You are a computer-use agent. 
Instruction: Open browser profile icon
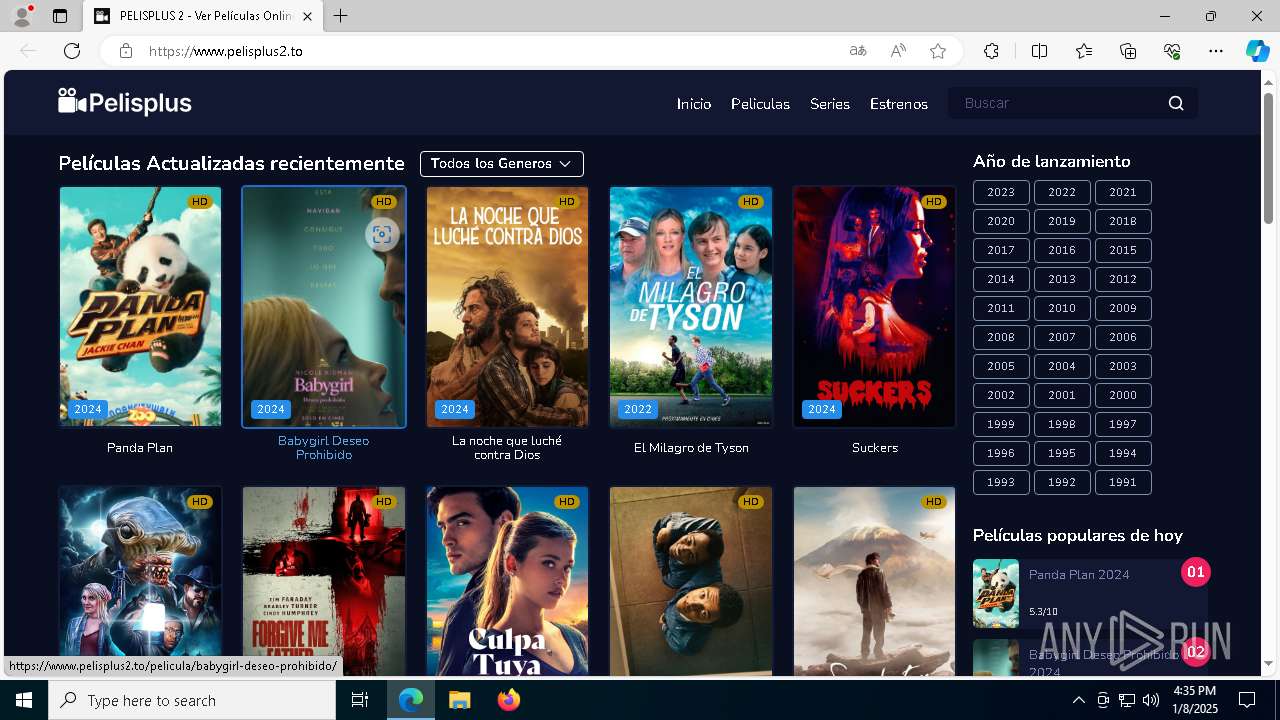[x=21, y=16]
